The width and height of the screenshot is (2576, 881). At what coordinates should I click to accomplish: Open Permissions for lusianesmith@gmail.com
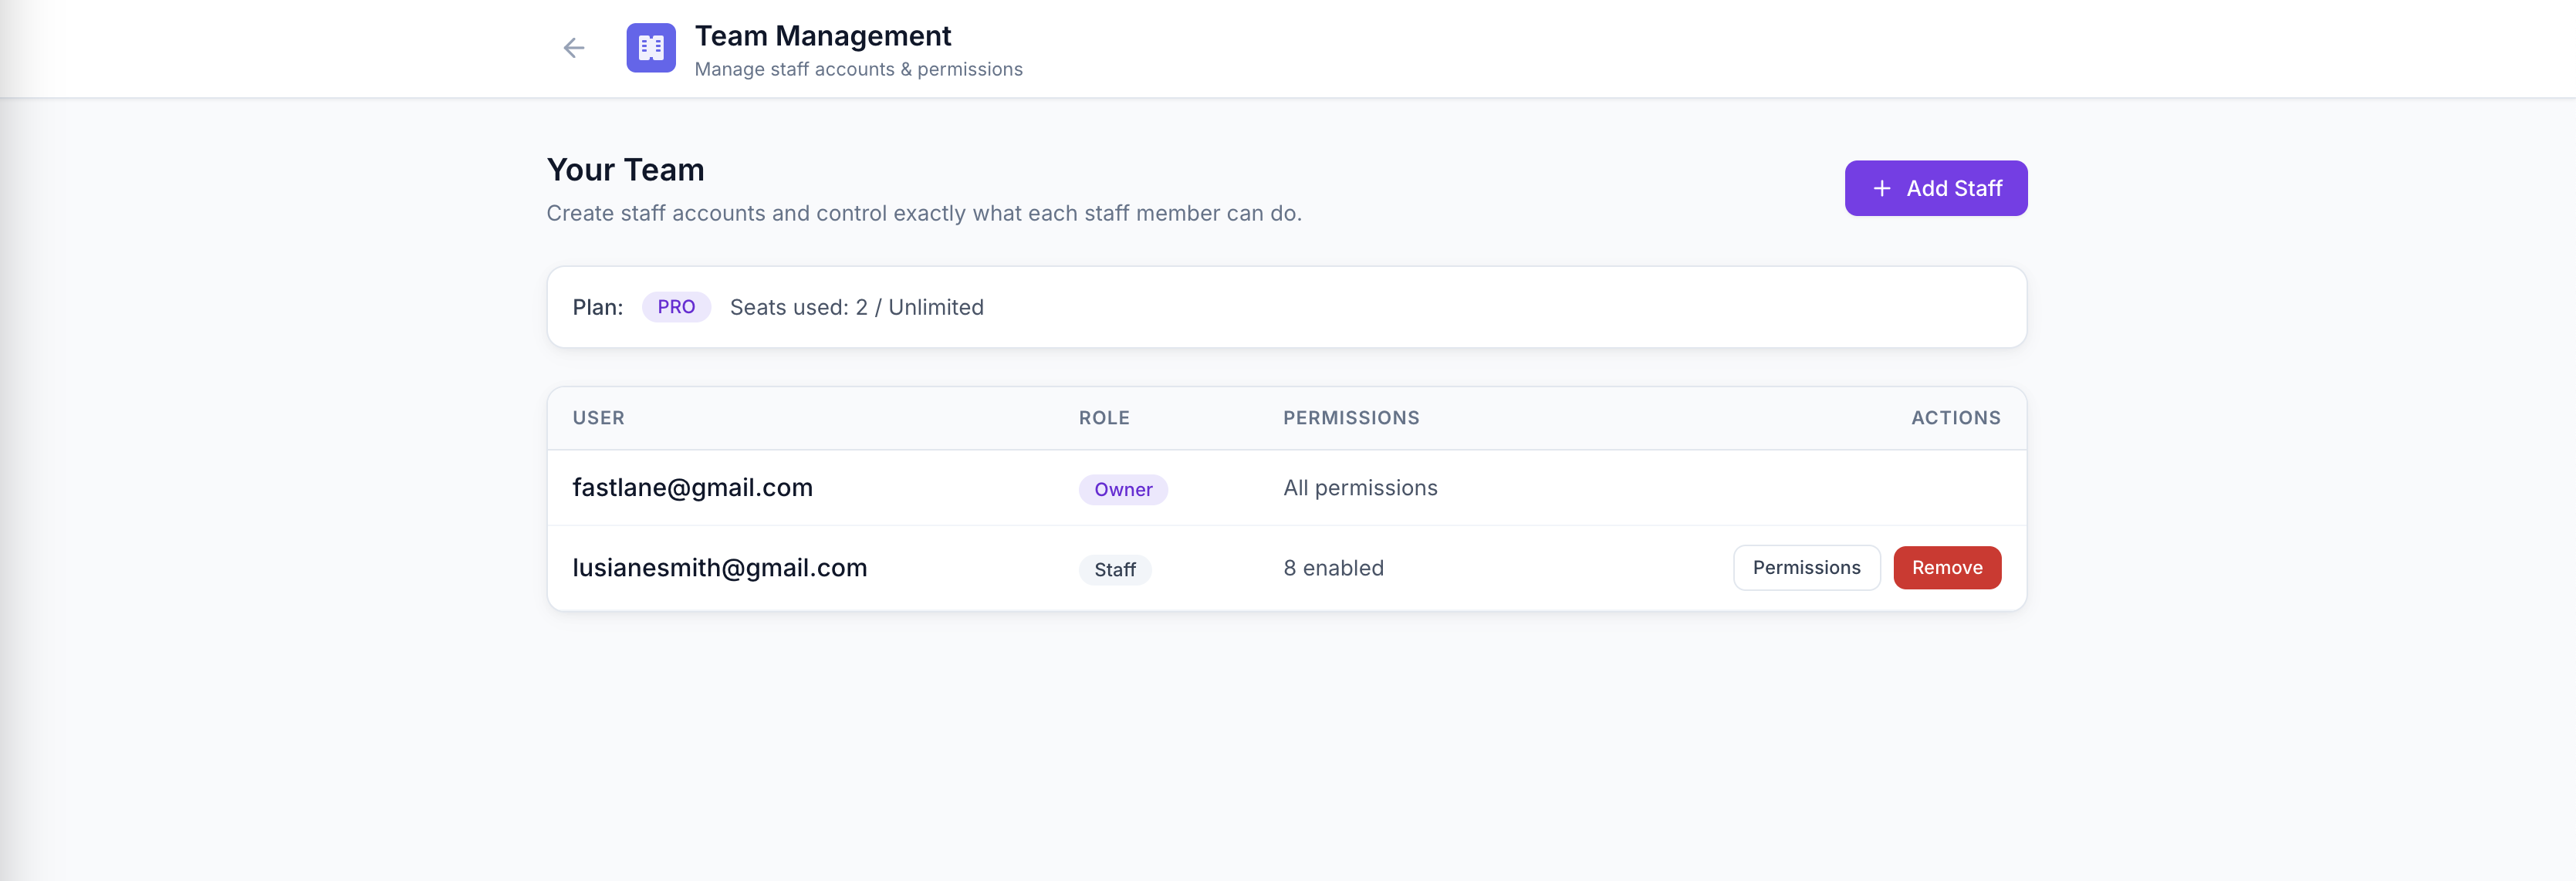coord(1806,567)
